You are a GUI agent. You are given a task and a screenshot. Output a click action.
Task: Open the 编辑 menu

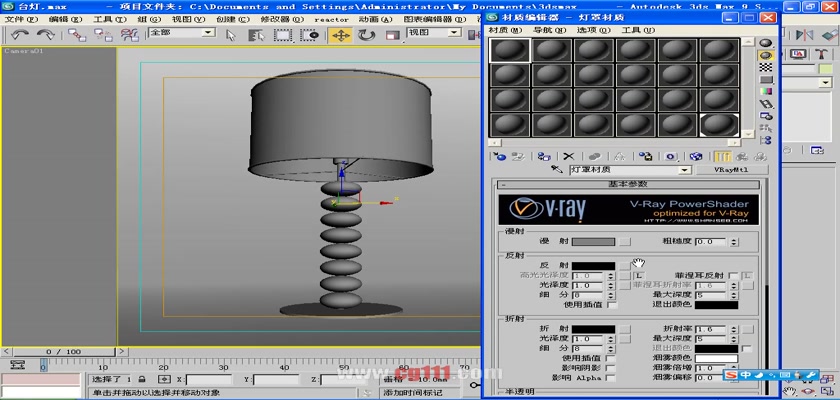(x=66, y=19)
